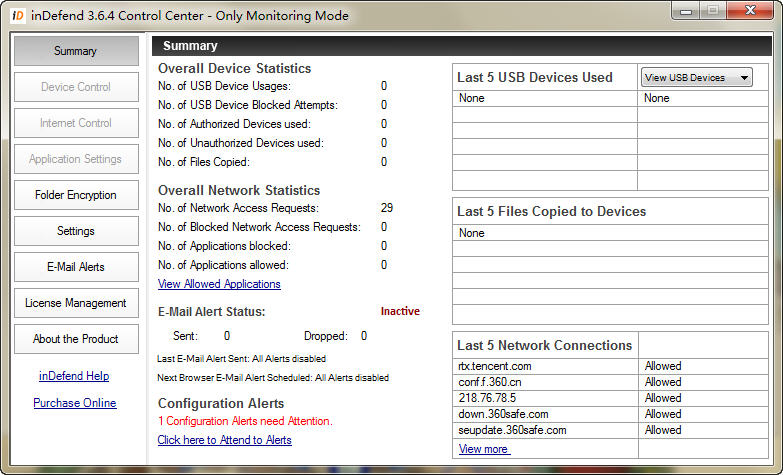Open Folder Encryption page
The height and width of the screenshot is (475, 783).
(x=76, y=195)
